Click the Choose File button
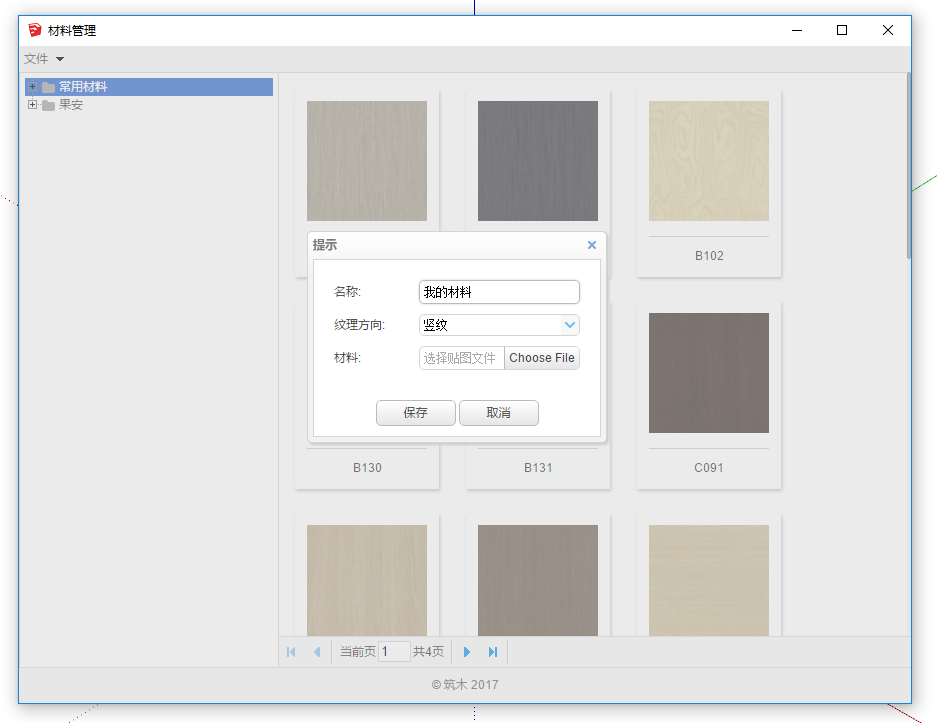The image size is (937, 723). tap(541, 358)
